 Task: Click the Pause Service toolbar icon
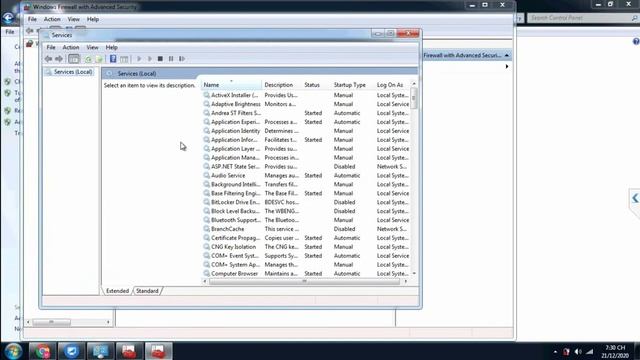(171, 59)
